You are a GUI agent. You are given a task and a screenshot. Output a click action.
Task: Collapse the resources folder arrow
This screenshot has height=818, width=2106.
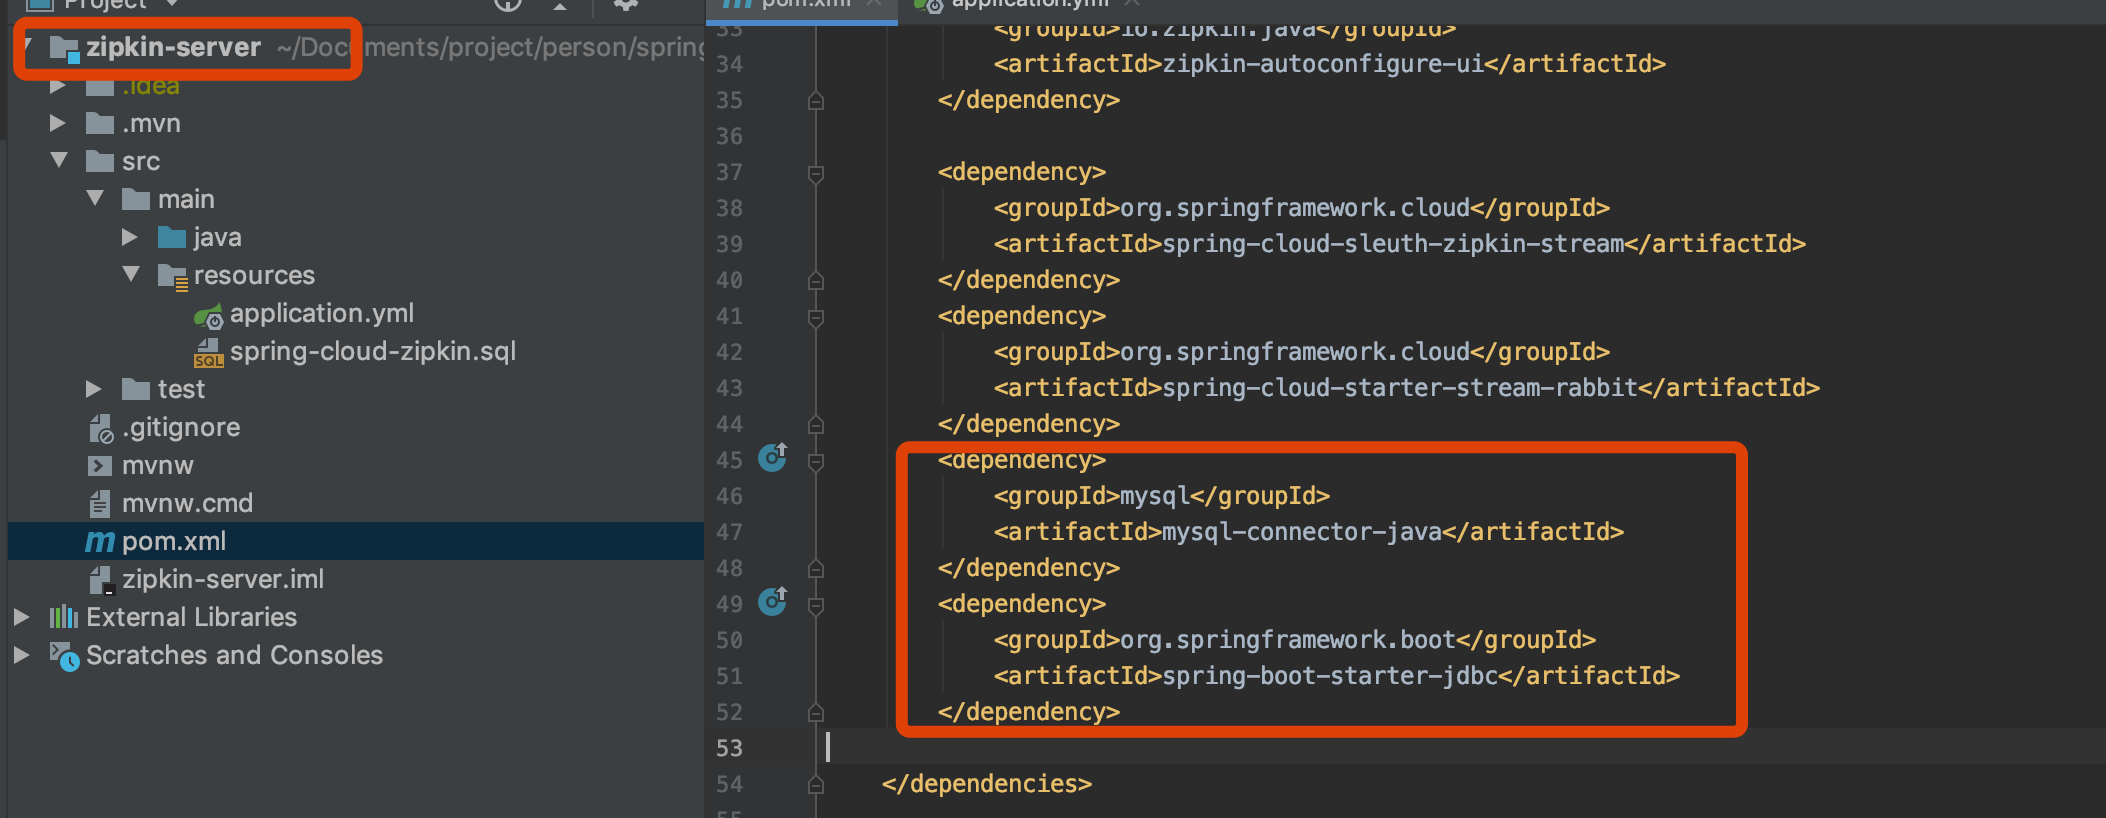coord(131,274)
